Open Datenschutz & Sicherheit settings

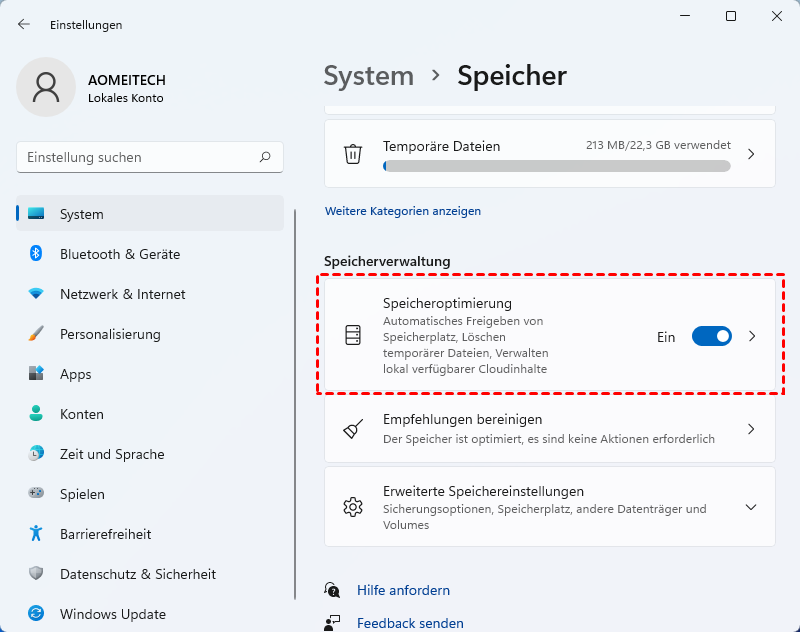pos(137,574)
